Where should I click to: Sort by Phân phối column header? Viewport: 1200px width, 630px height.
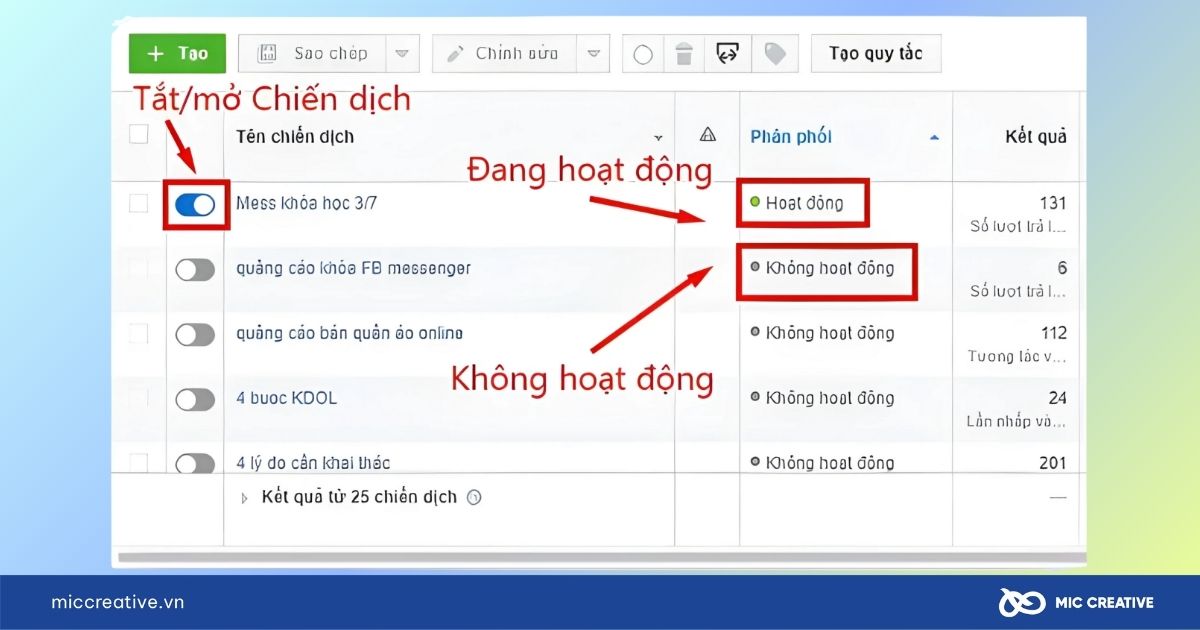pos(791,136)
